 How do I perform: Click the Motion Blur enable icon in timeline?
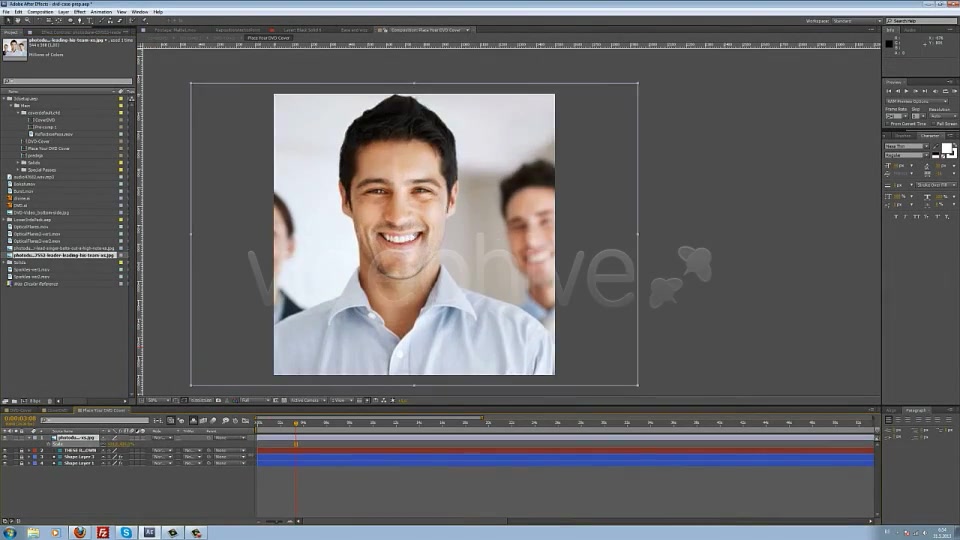(213, 421)
